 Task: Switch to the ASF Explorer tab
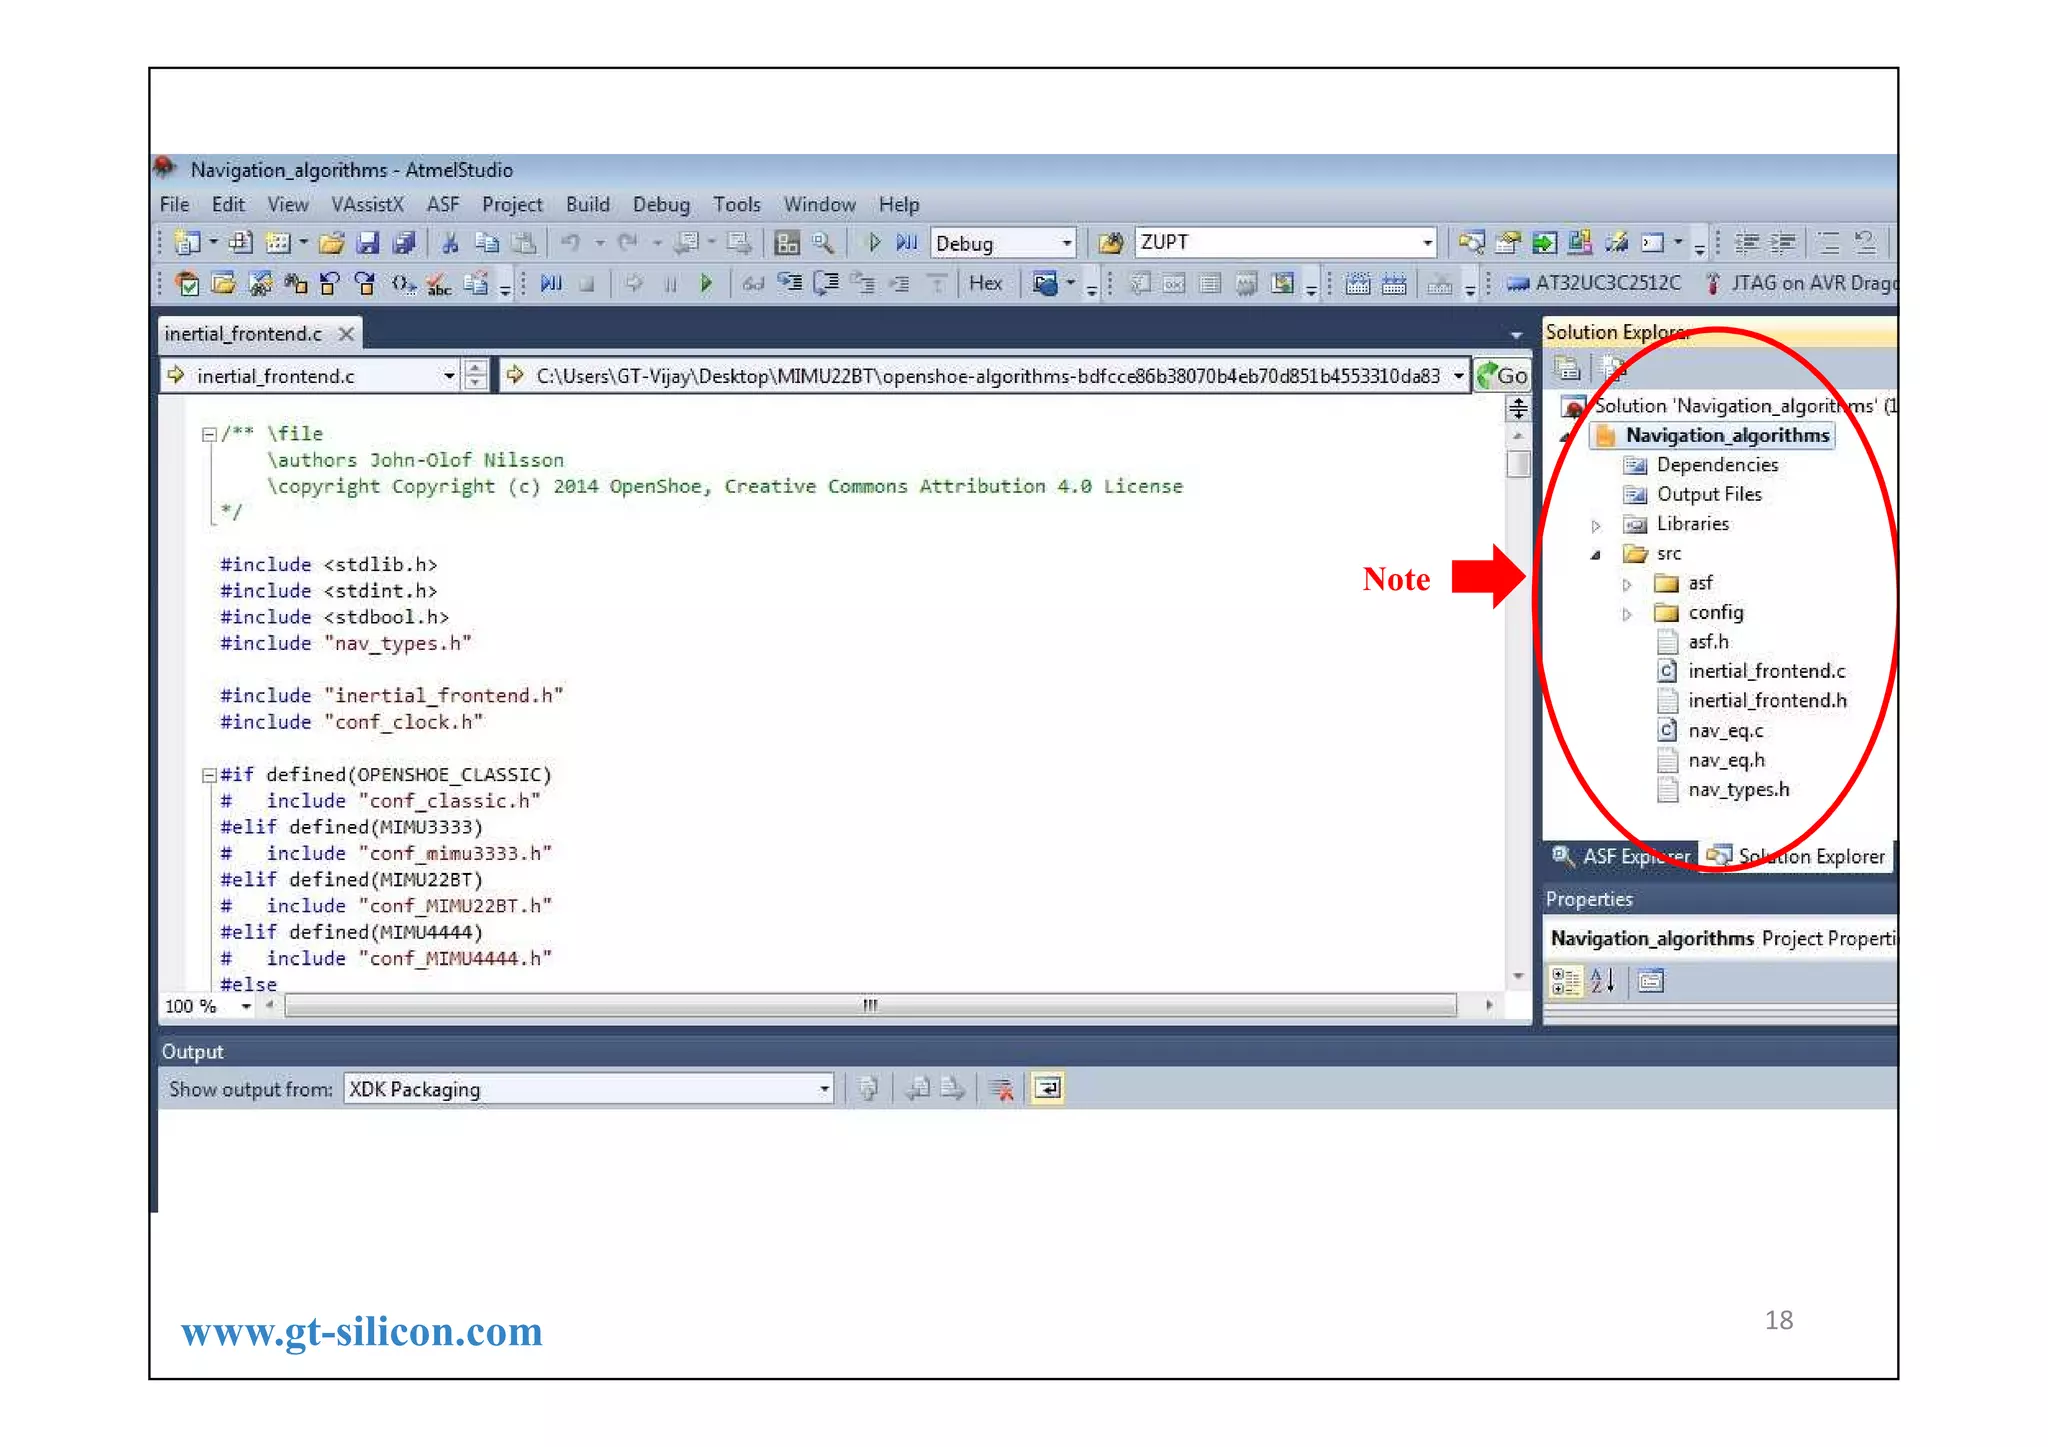pos(1621,856)
